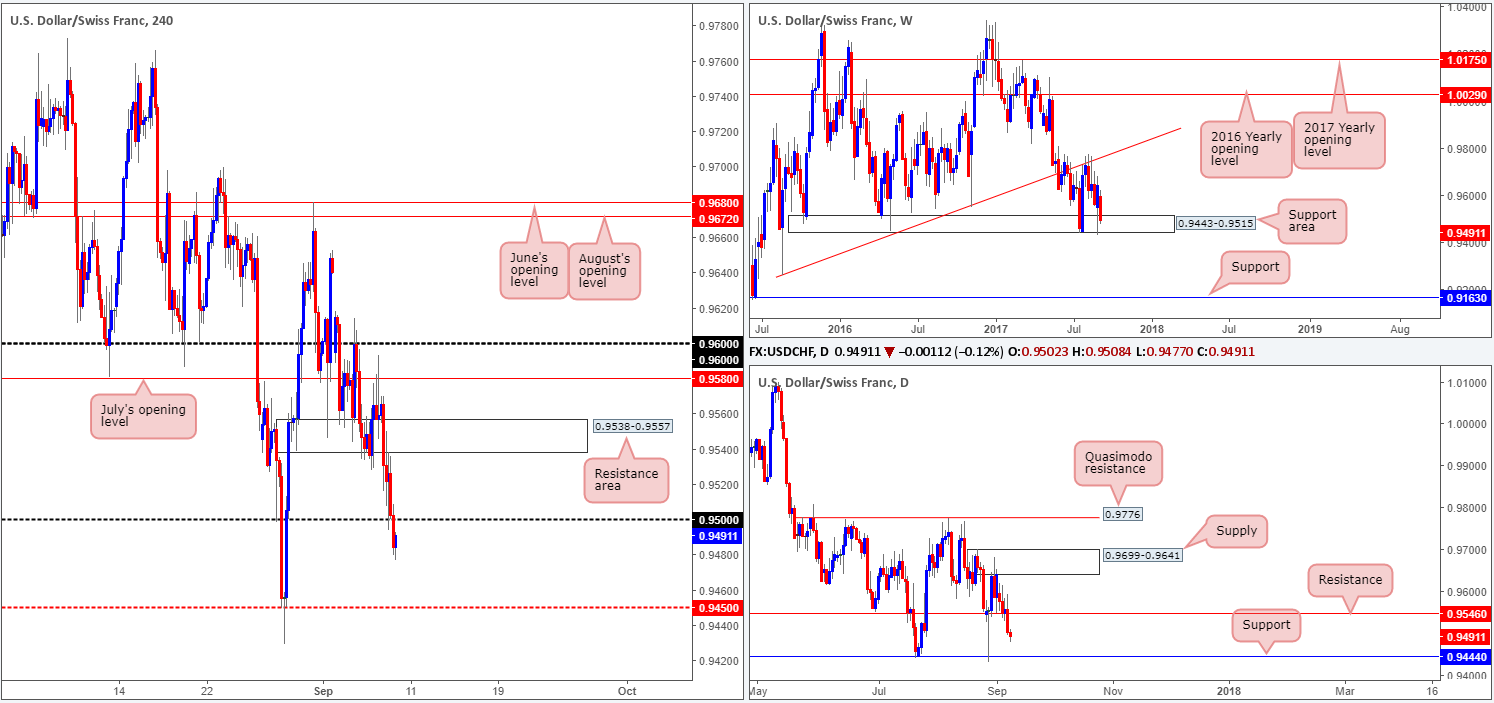Click the black 0.95000 price label
This screenshot has height=703, width=1494.
[x=715, y=520]
